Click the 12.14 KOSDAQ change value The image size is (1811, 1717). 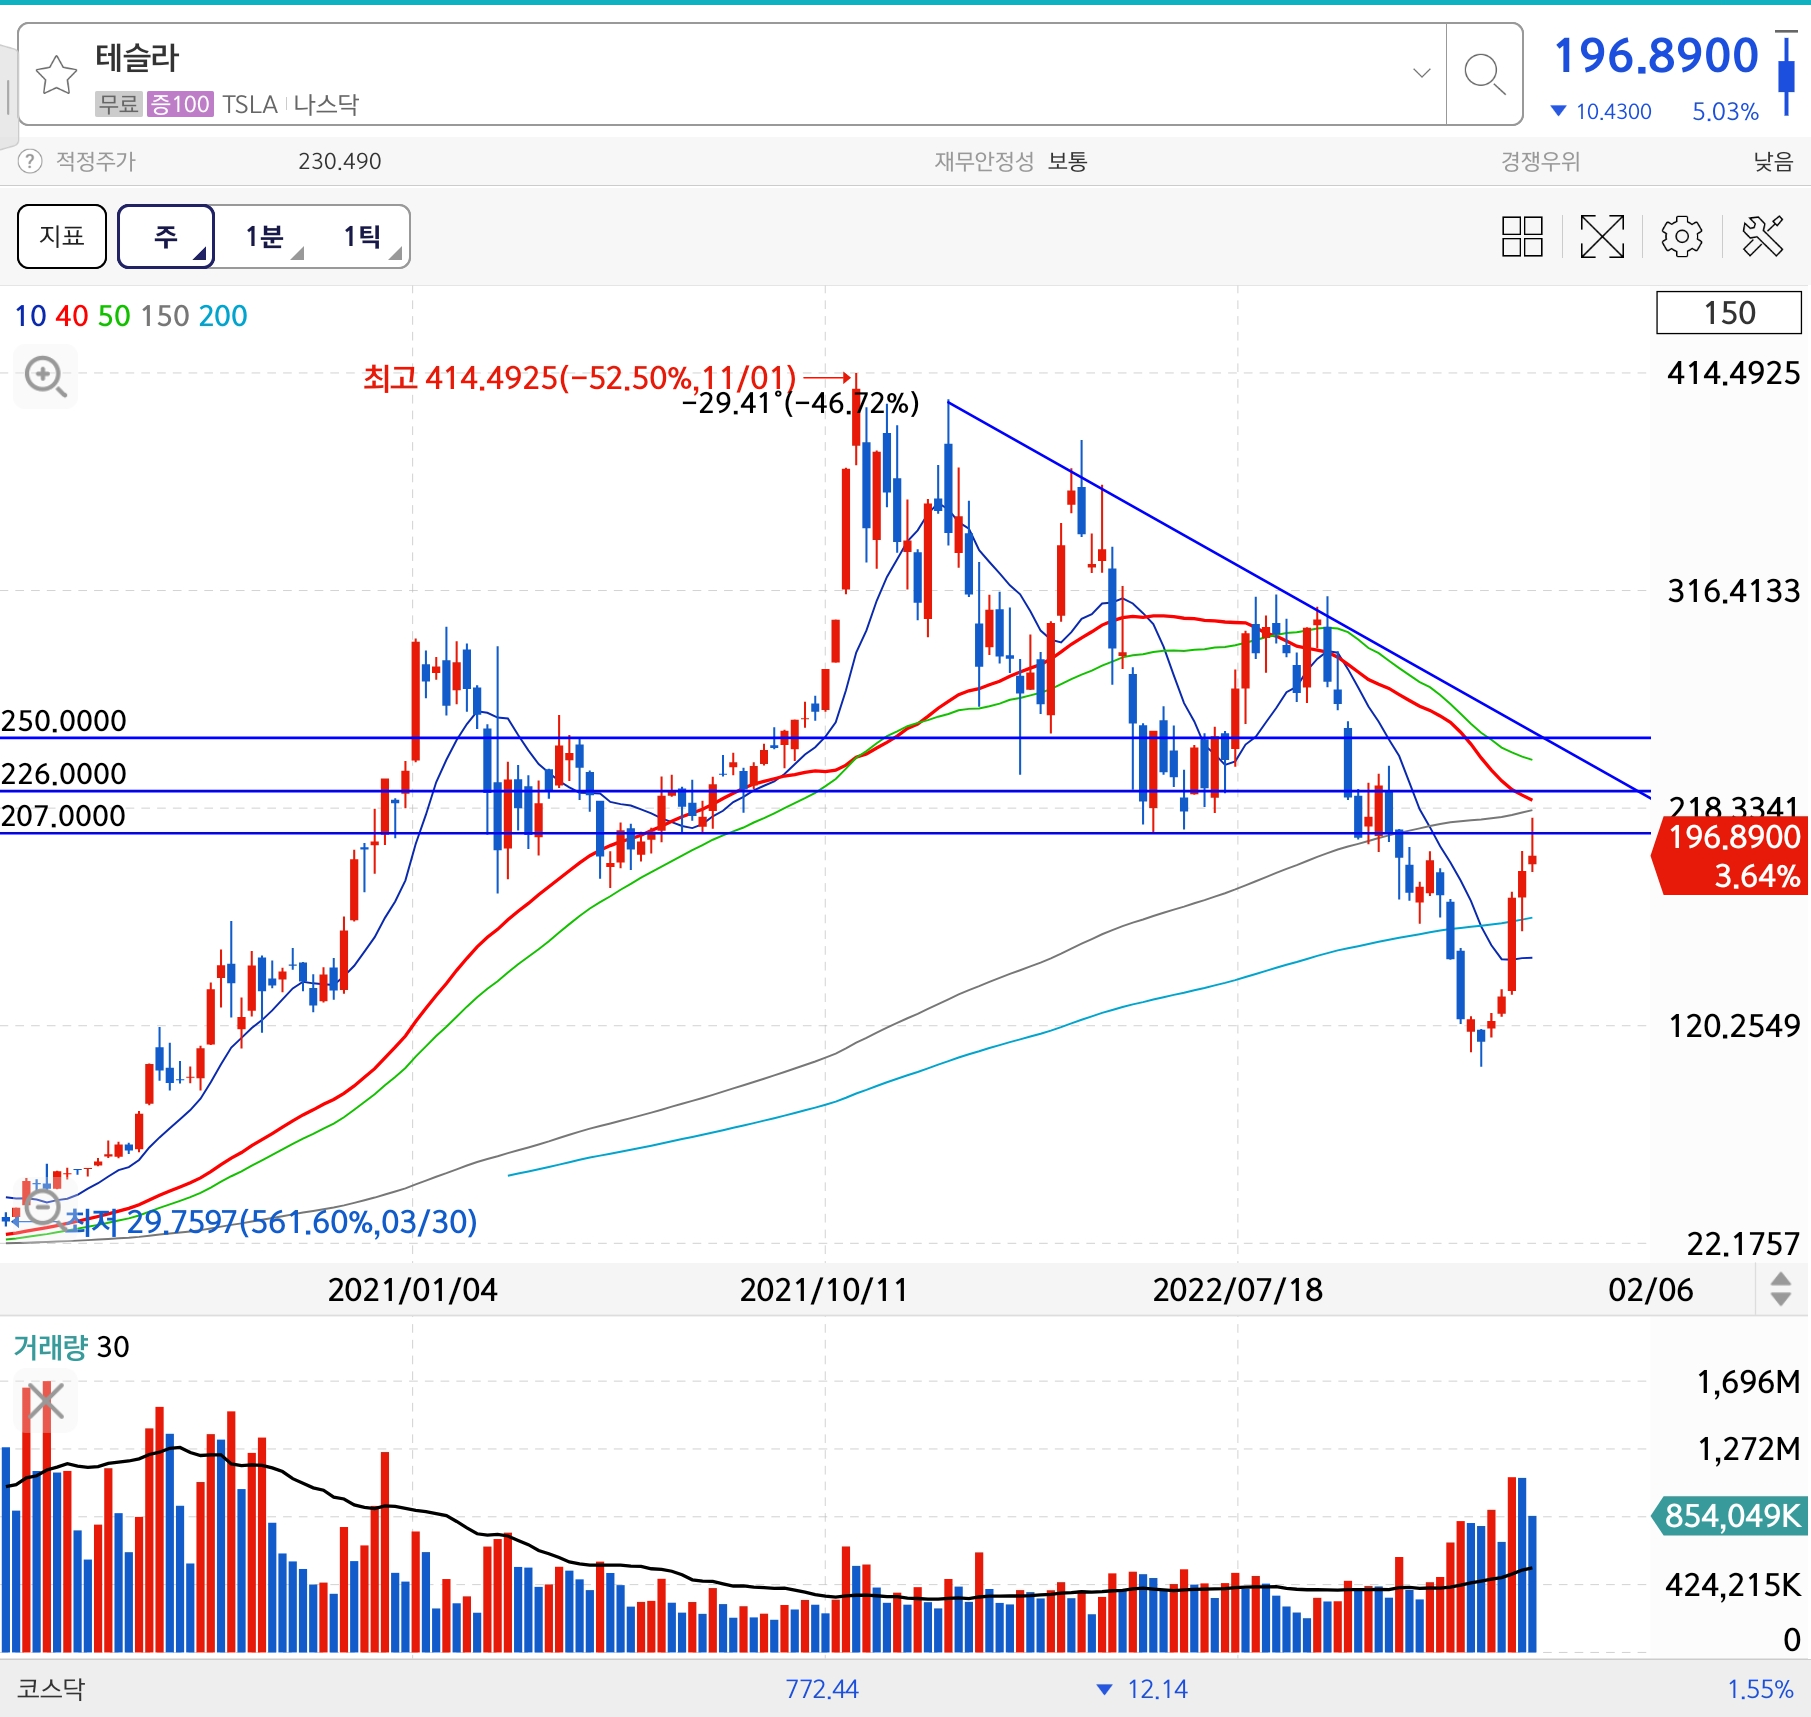coord(1157,1689)
